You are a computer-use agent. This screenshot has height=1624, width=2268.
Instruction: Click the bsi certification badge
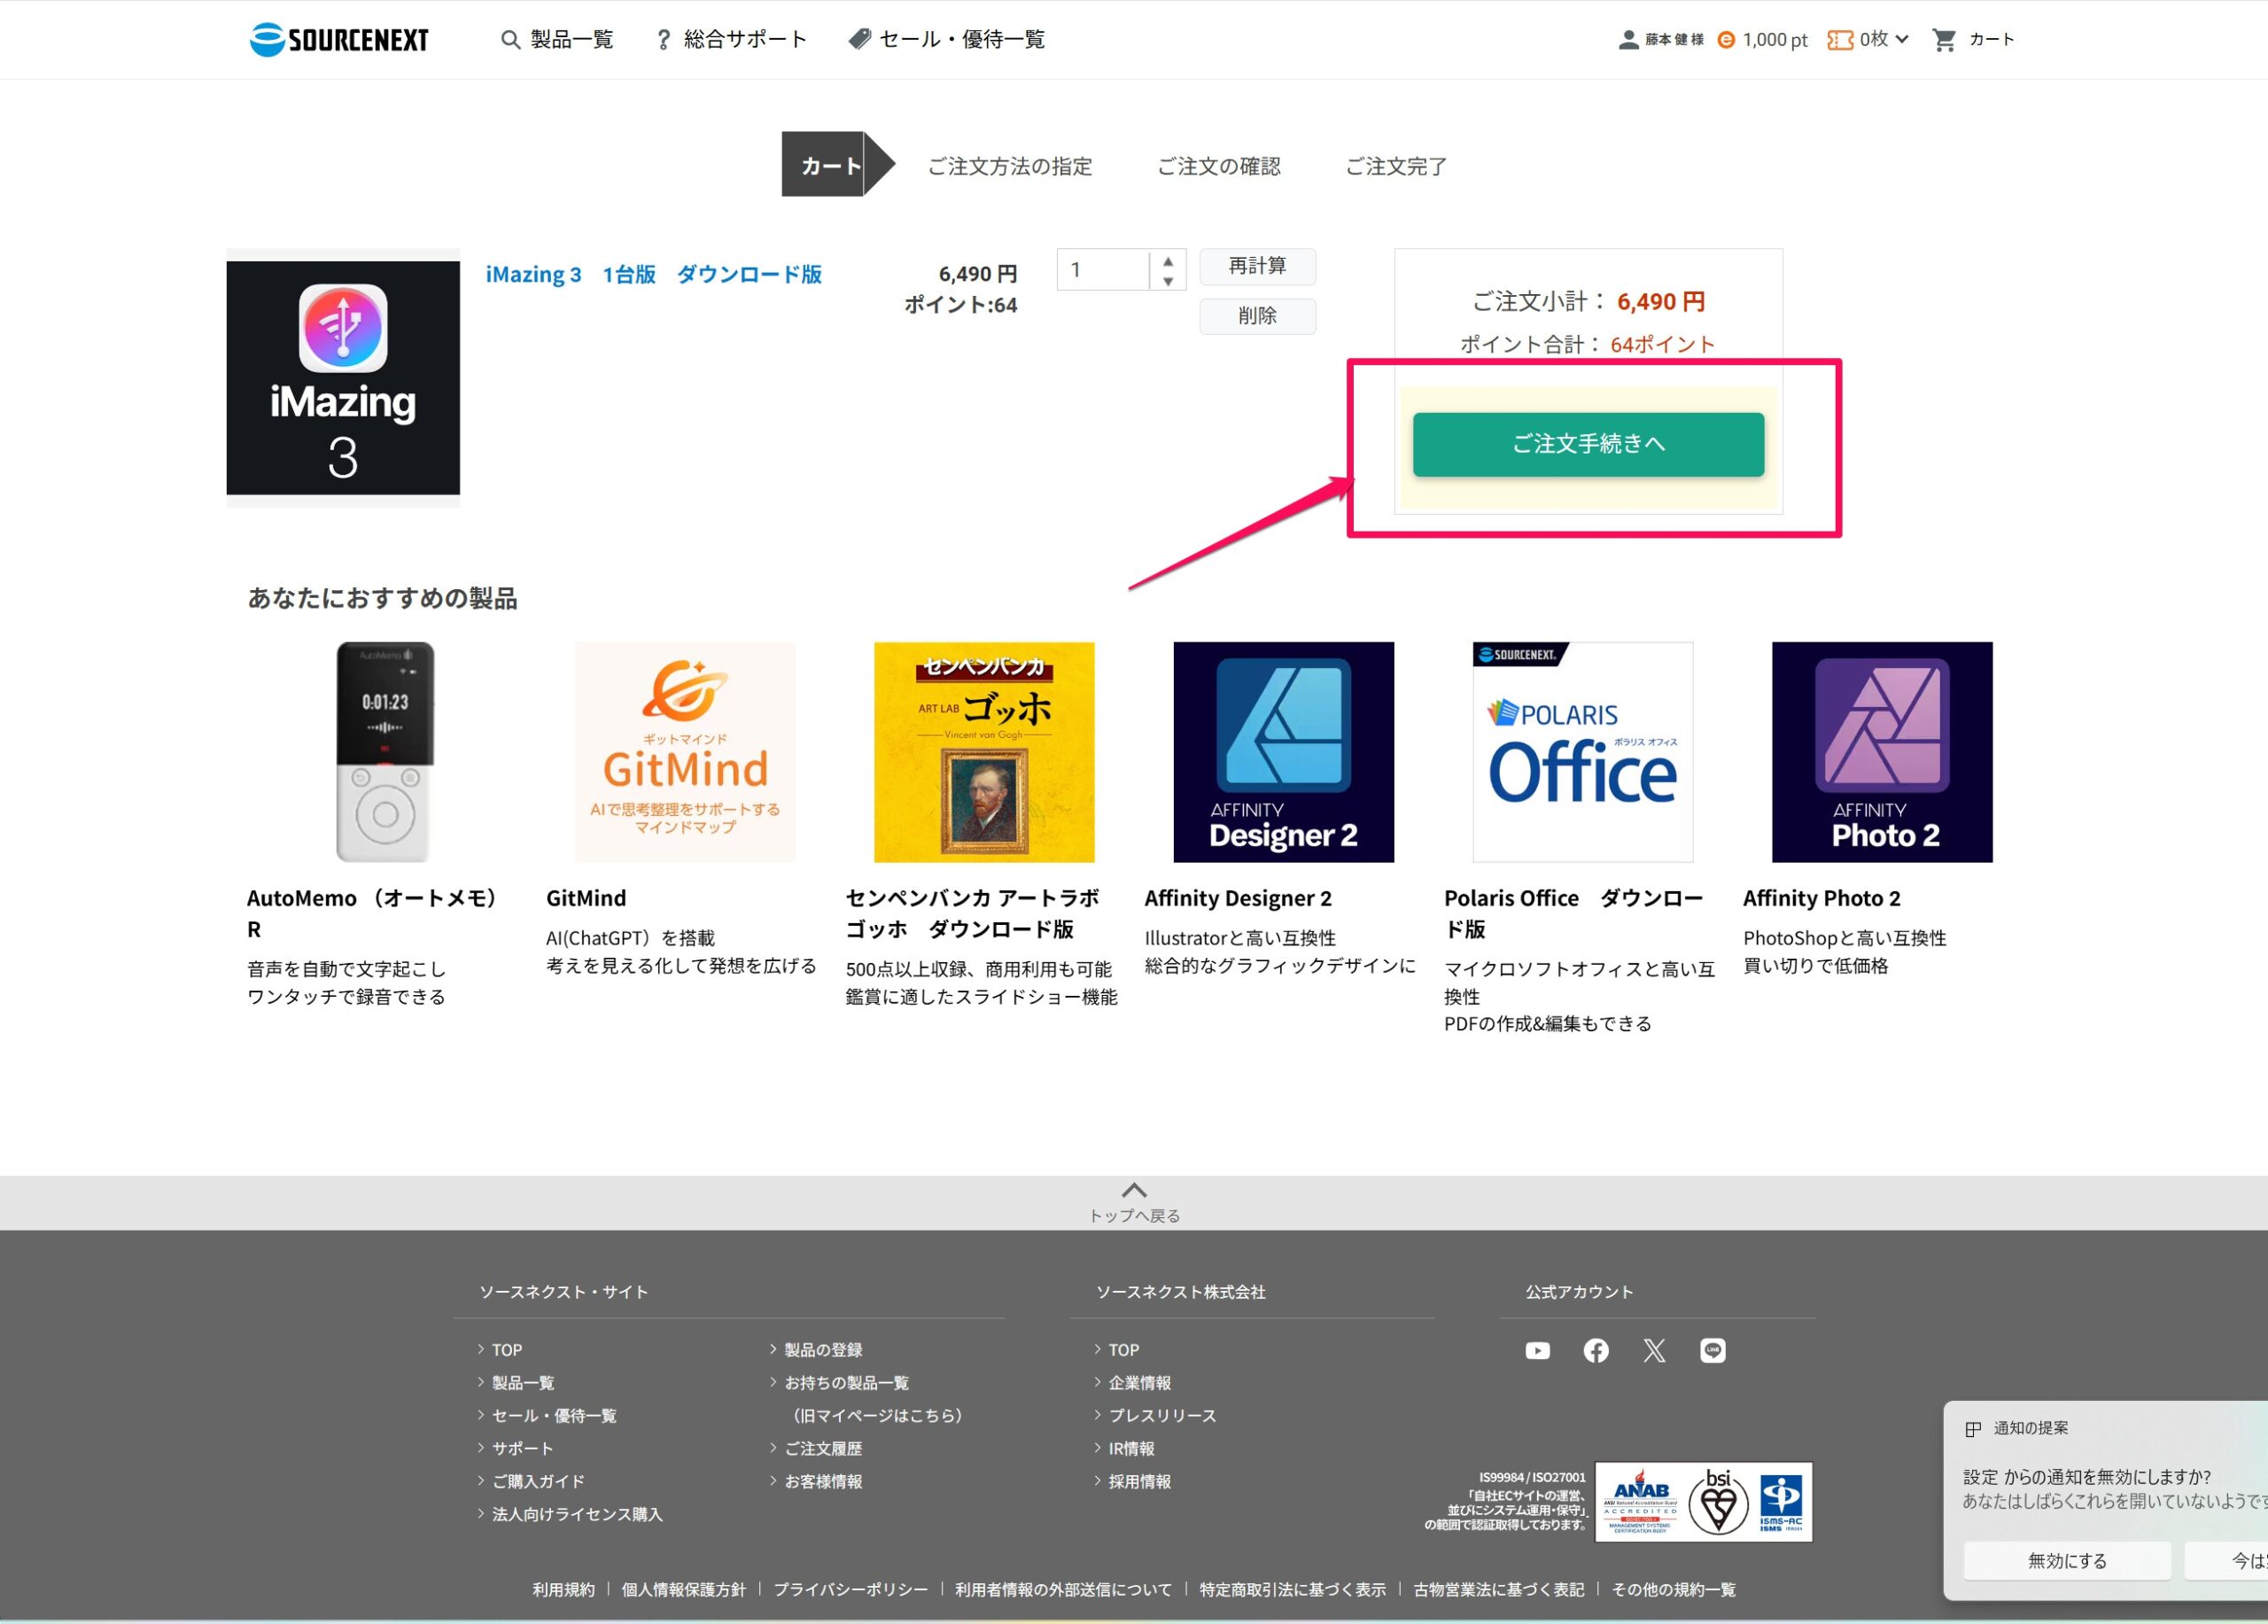1718,1502
